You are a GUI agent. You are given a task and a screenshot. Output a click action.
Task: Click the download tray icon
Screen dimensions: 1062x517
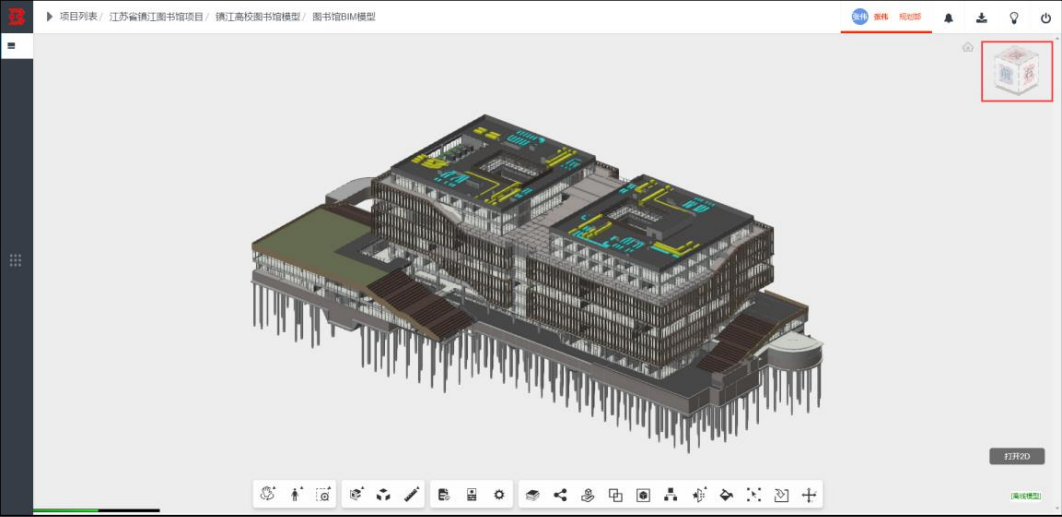(981, 18)
